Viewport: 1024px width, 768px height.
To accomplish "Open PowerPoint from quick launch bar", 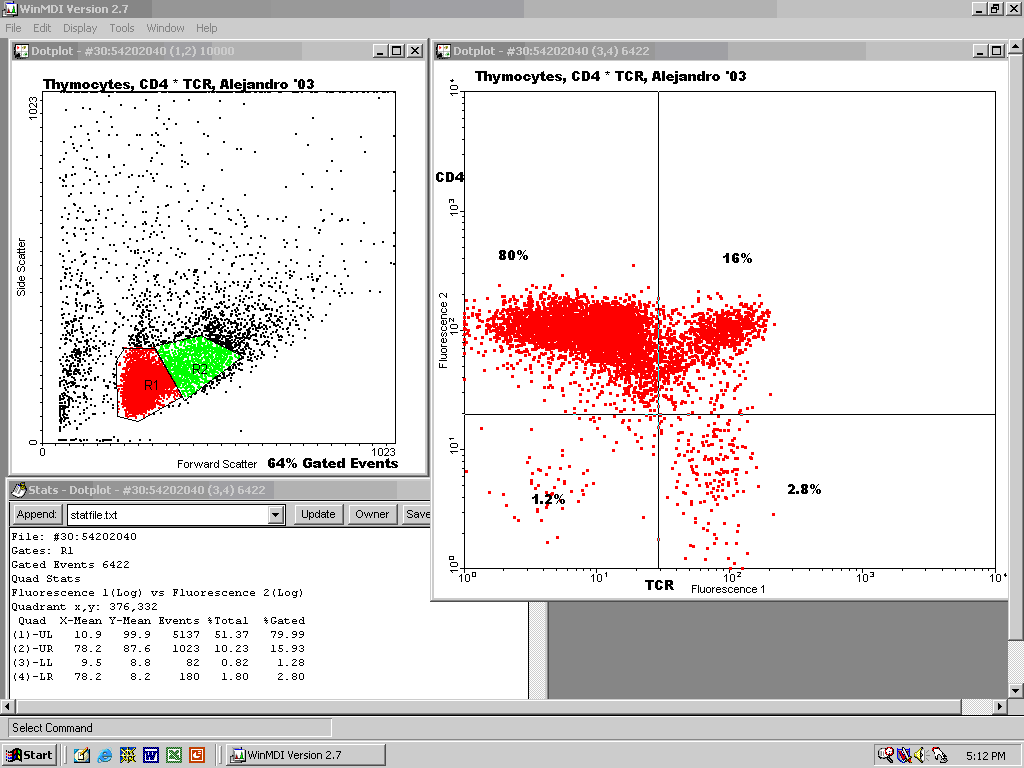I will click(x=197, y=755).
